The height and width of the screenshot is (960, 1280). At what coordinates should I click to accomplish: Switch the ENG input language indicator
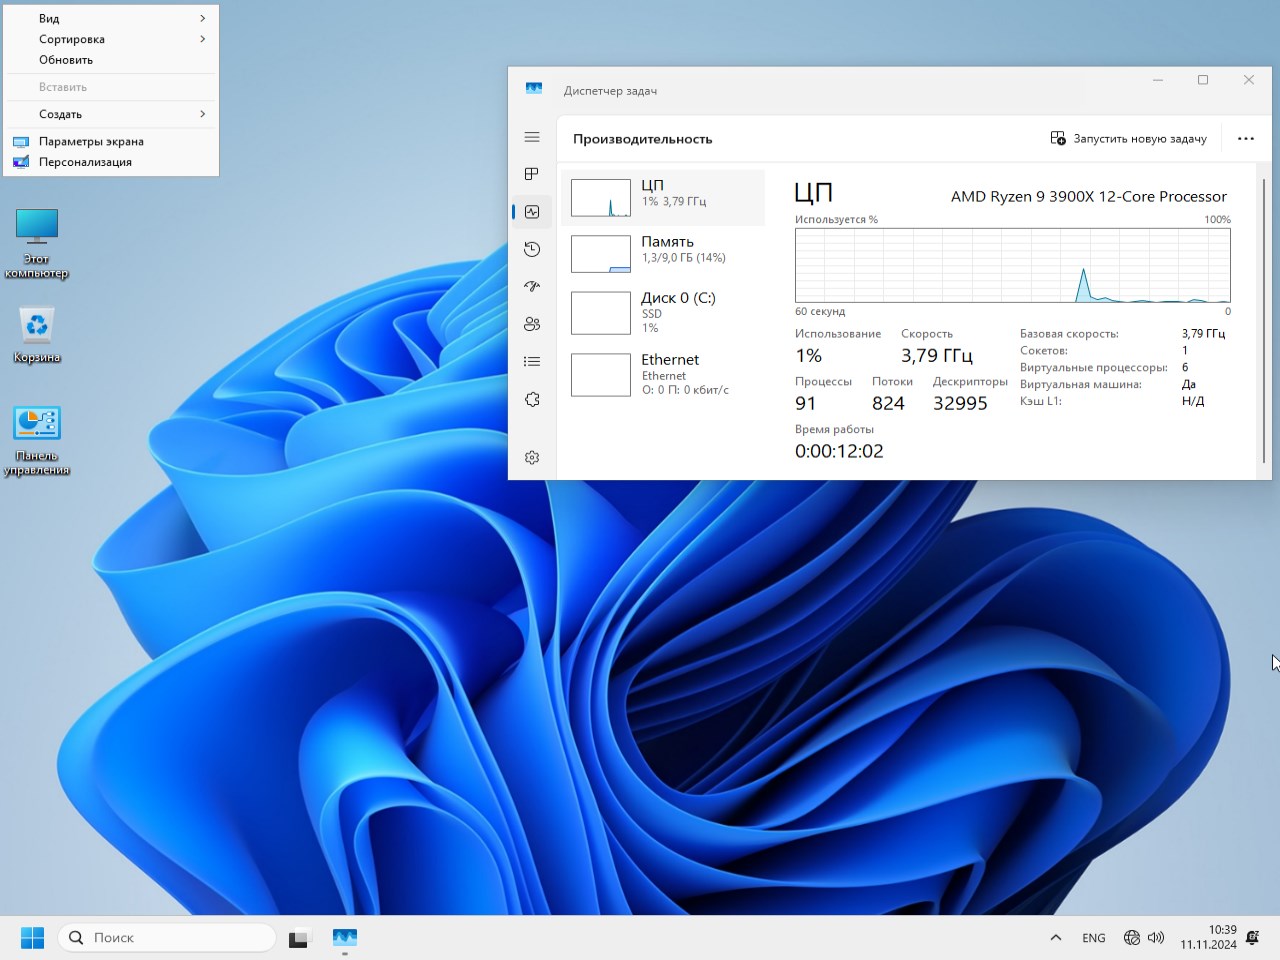tap(1094, 938)
